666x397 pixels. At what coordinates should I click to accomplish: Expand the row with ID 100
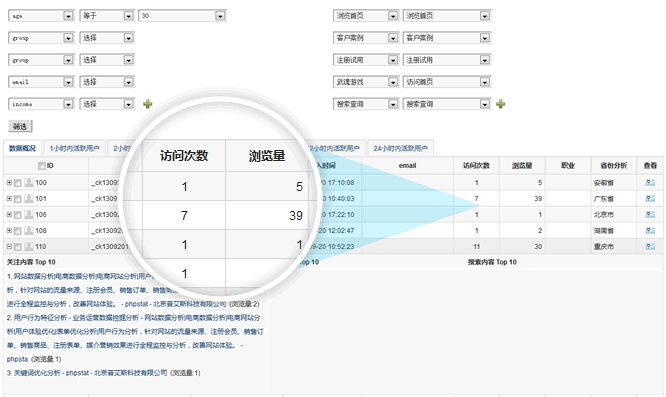point(9,183)
